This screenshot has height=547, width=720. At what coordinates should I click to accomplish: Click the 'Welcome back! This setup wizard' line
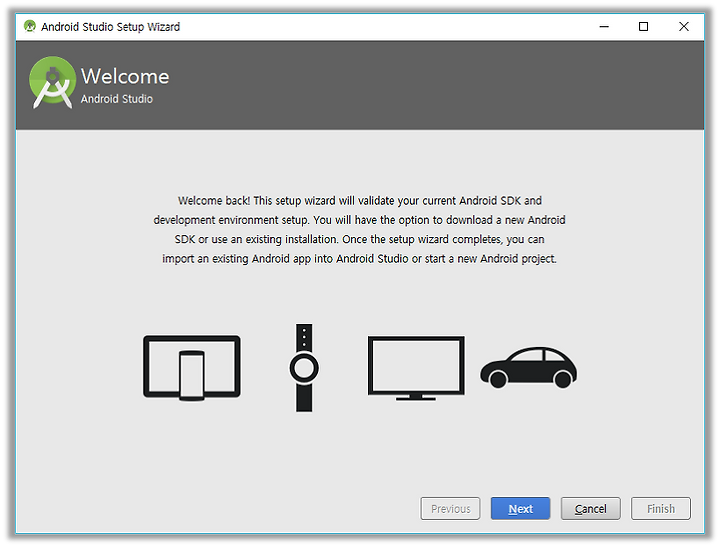point(360,201)
